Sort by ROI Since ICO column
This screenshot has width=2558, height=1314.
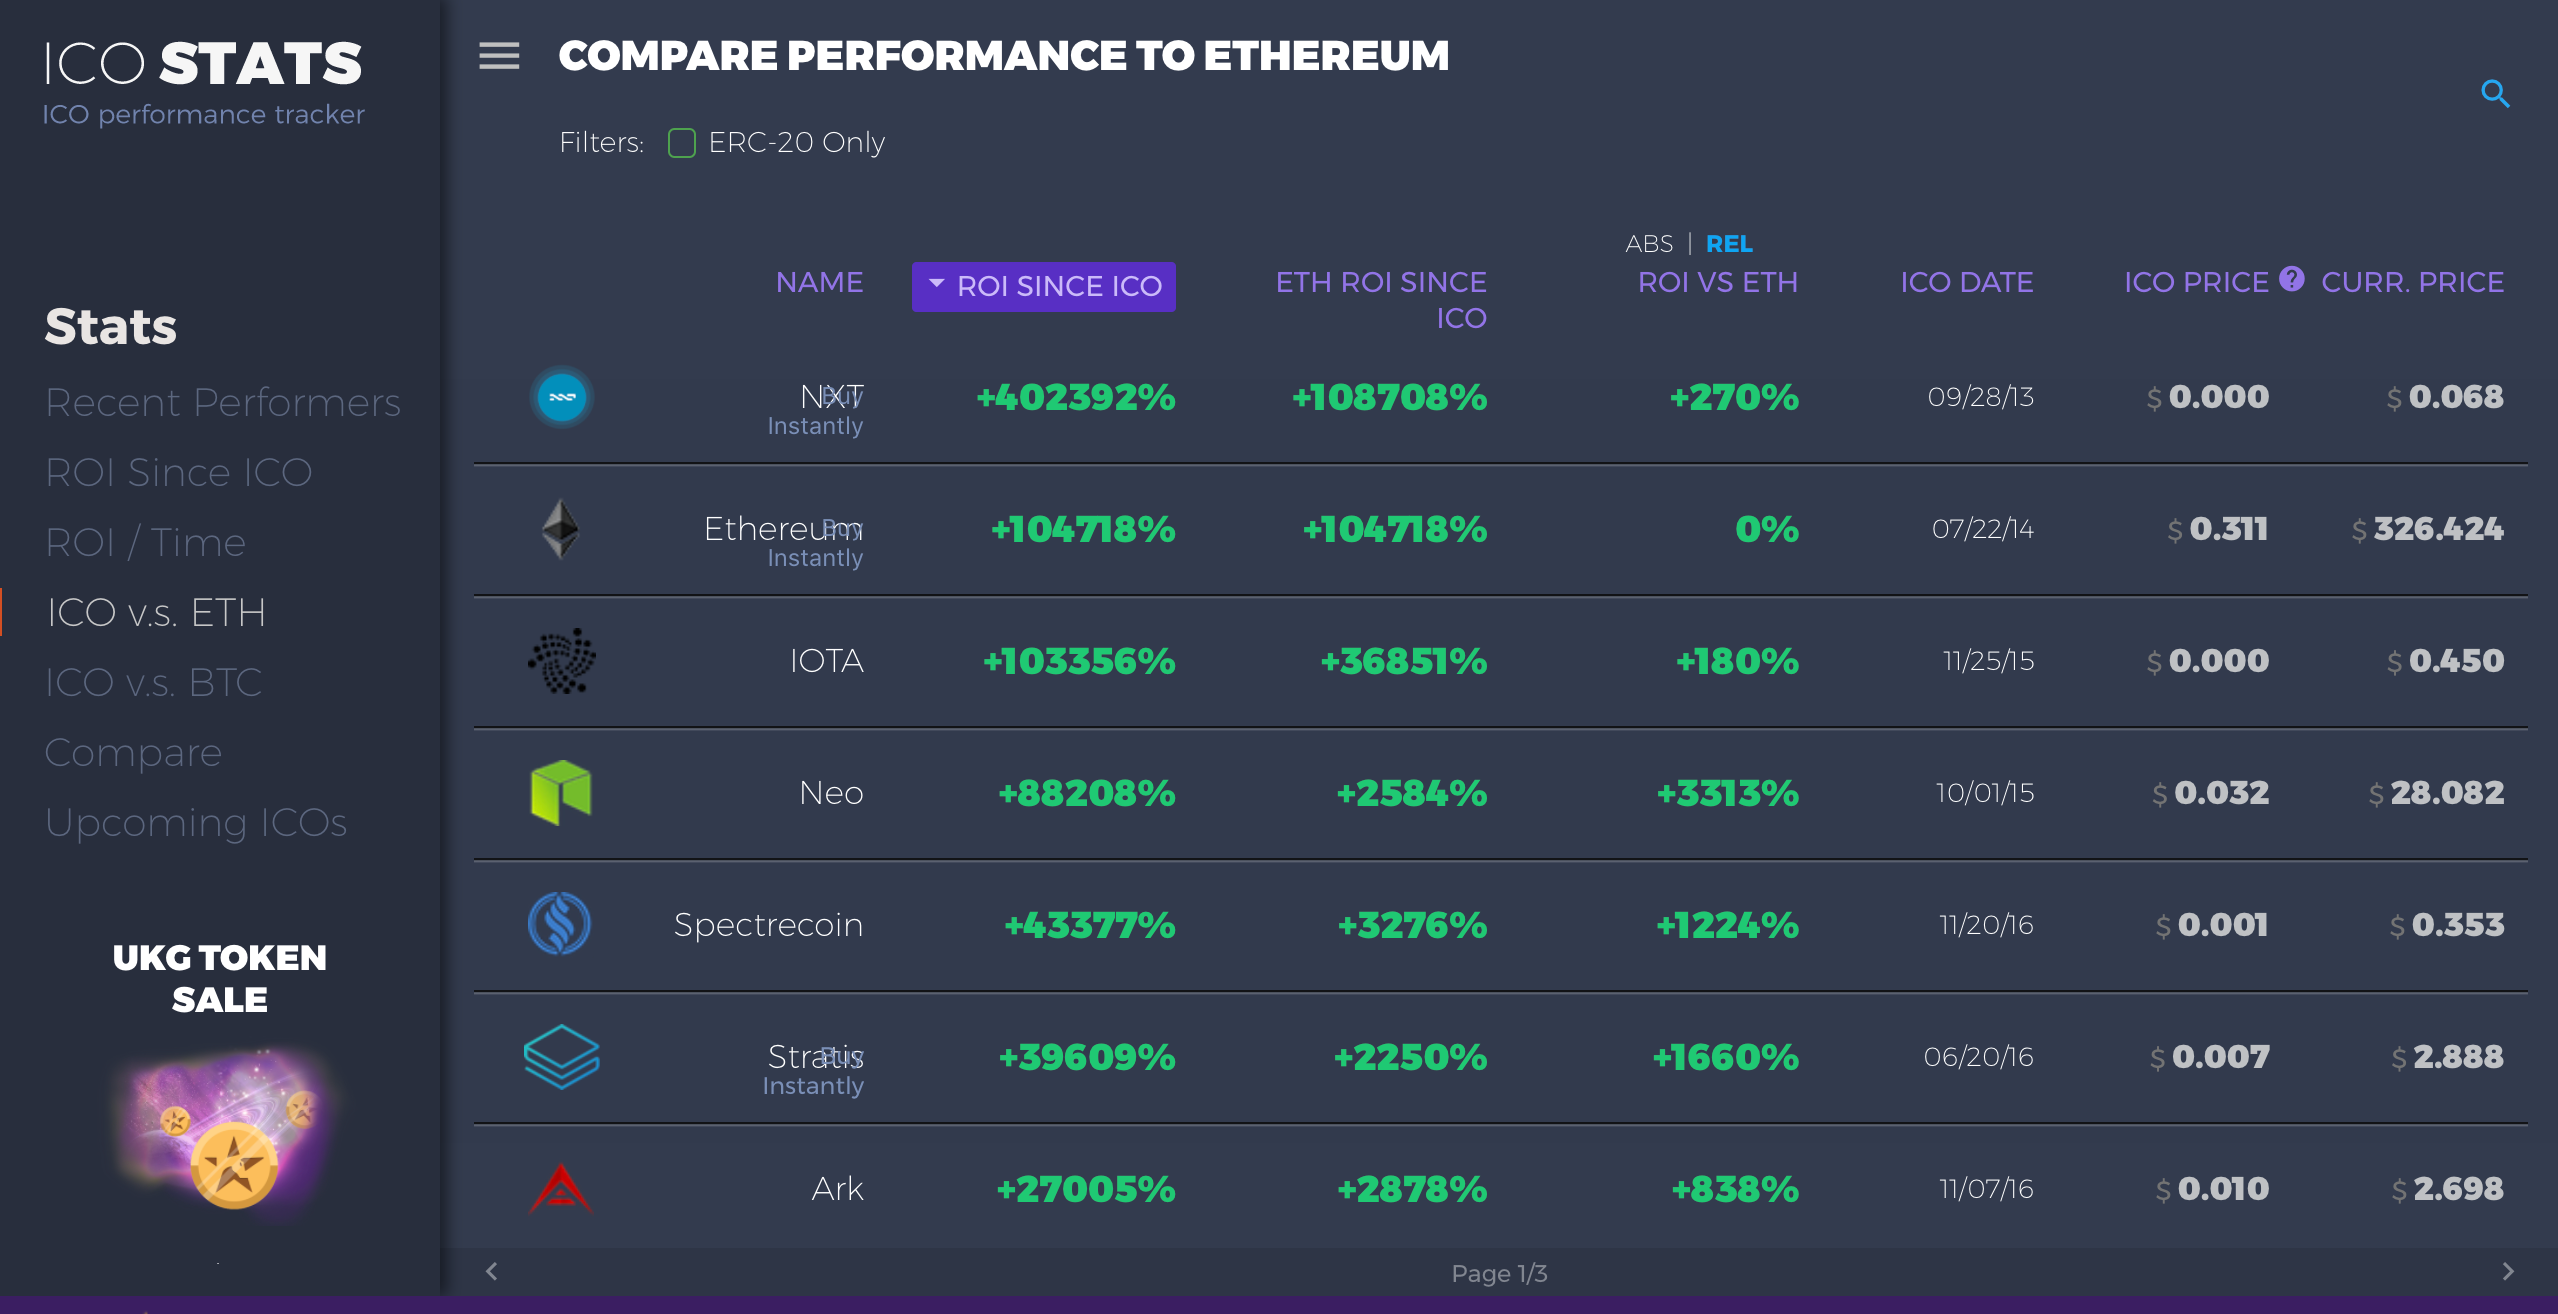pos(1043,286)
